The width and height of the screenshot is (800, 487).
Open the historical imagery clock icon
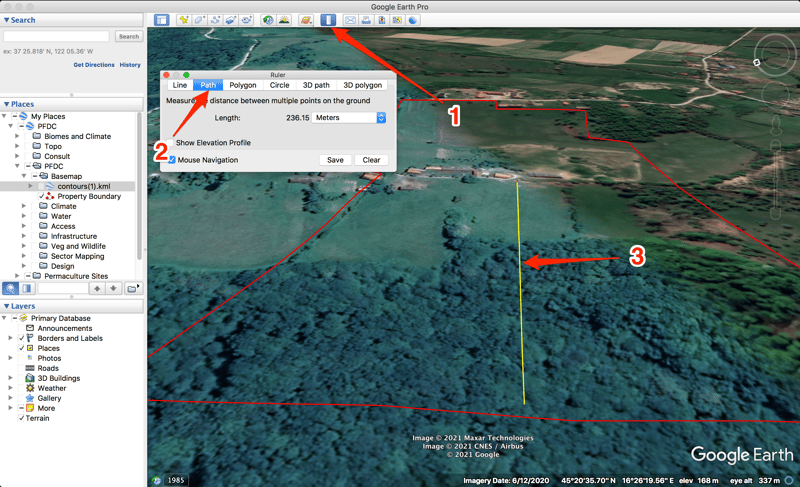pyautogui.click(x=268, y=20)
